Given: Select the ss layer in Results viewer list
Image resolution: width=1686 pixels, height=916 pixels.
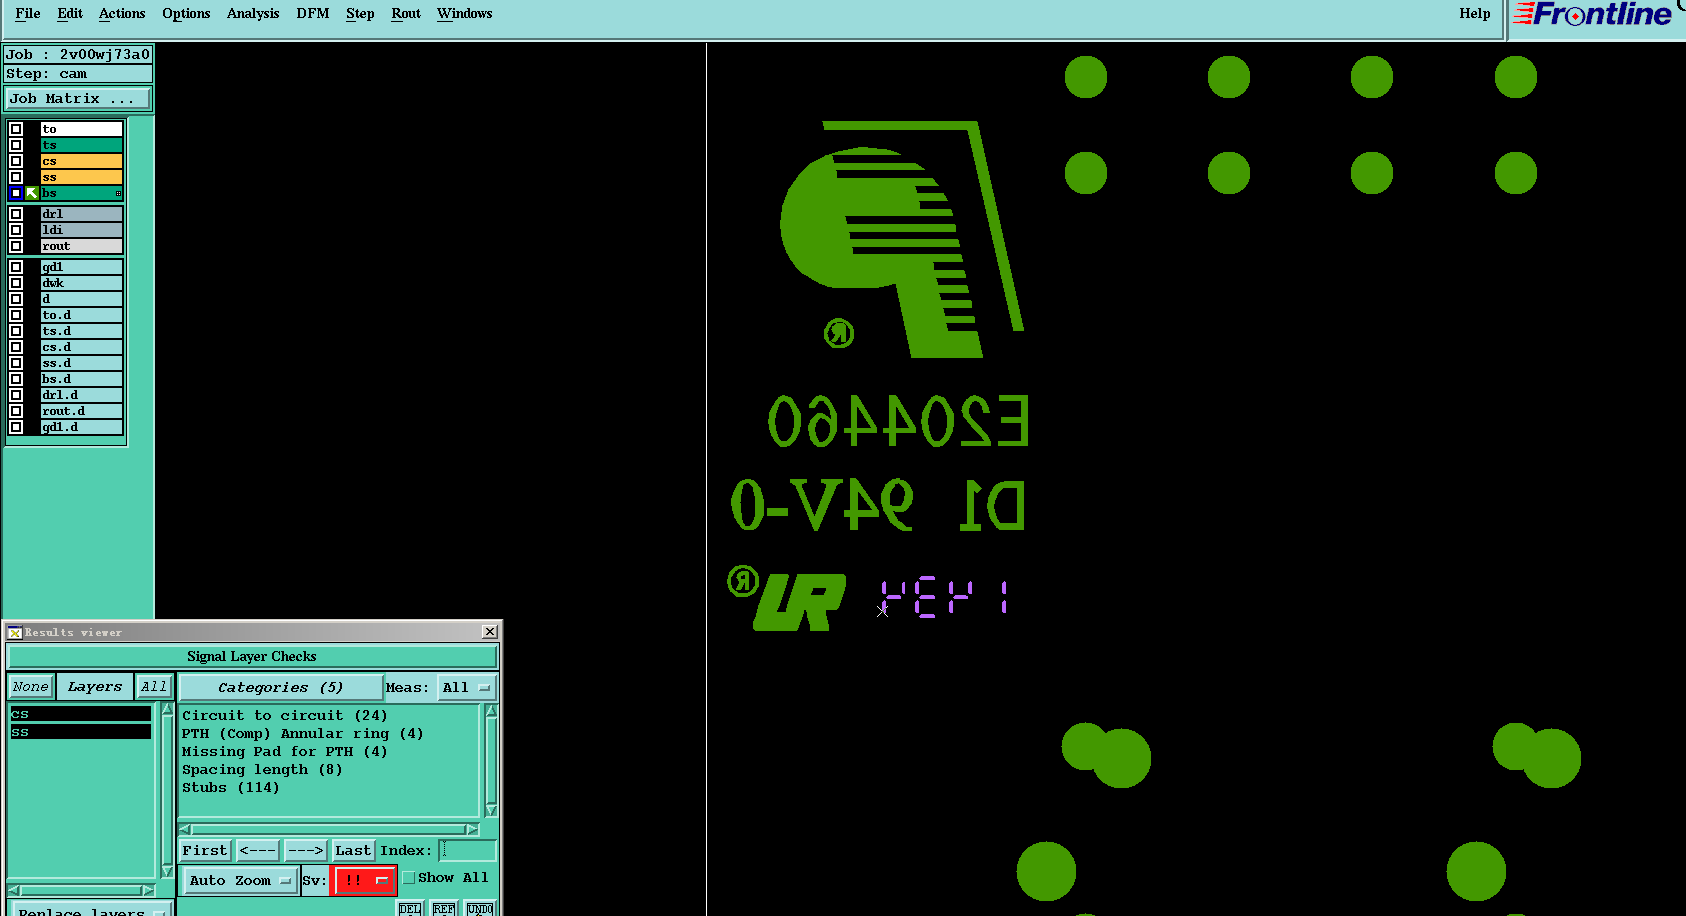Looking at the screenshot, I should [80, 732].
